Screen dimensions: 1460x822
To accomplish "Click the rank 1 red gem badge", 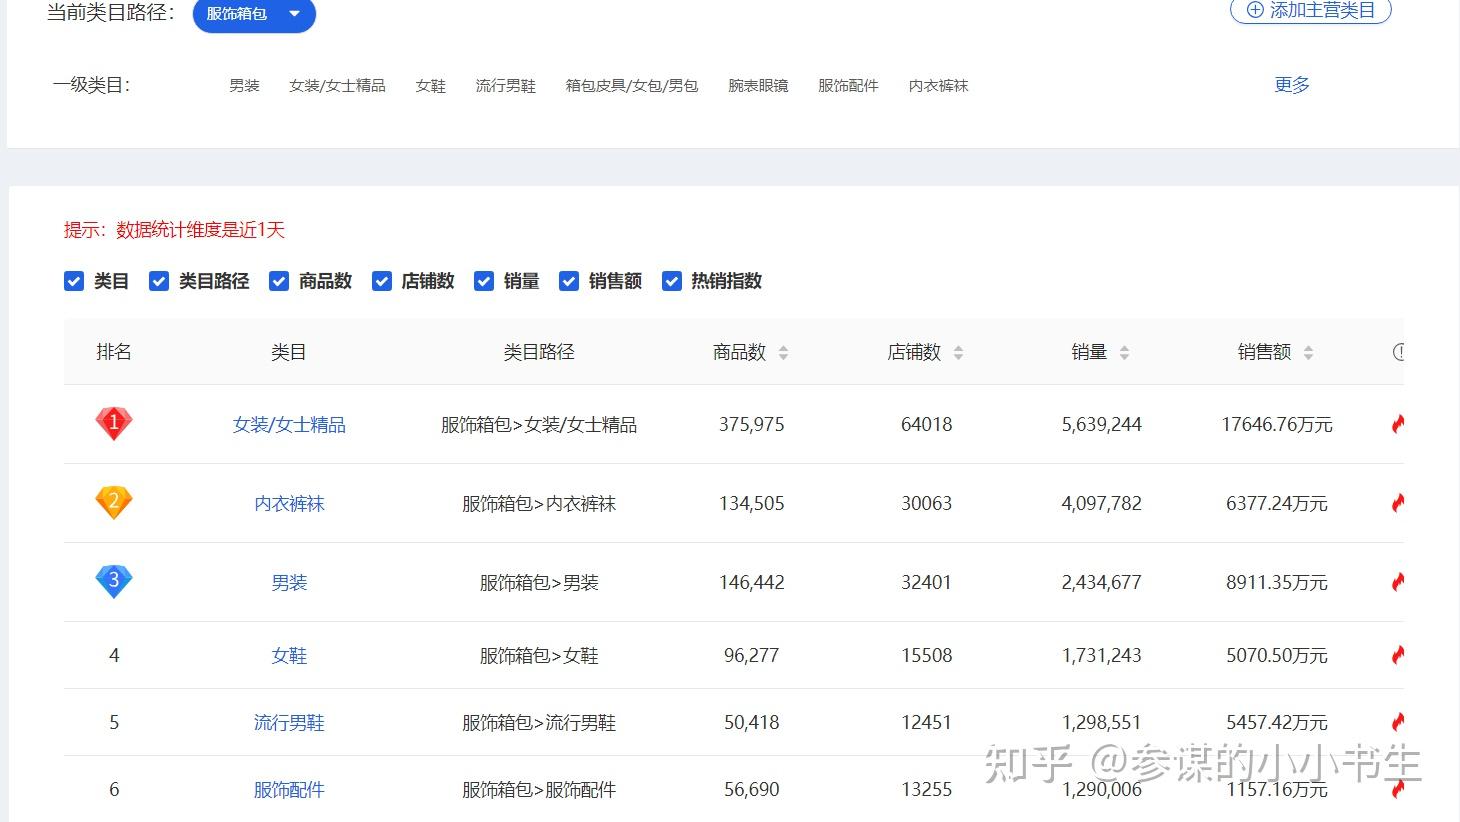I will [x=114, y=423].
